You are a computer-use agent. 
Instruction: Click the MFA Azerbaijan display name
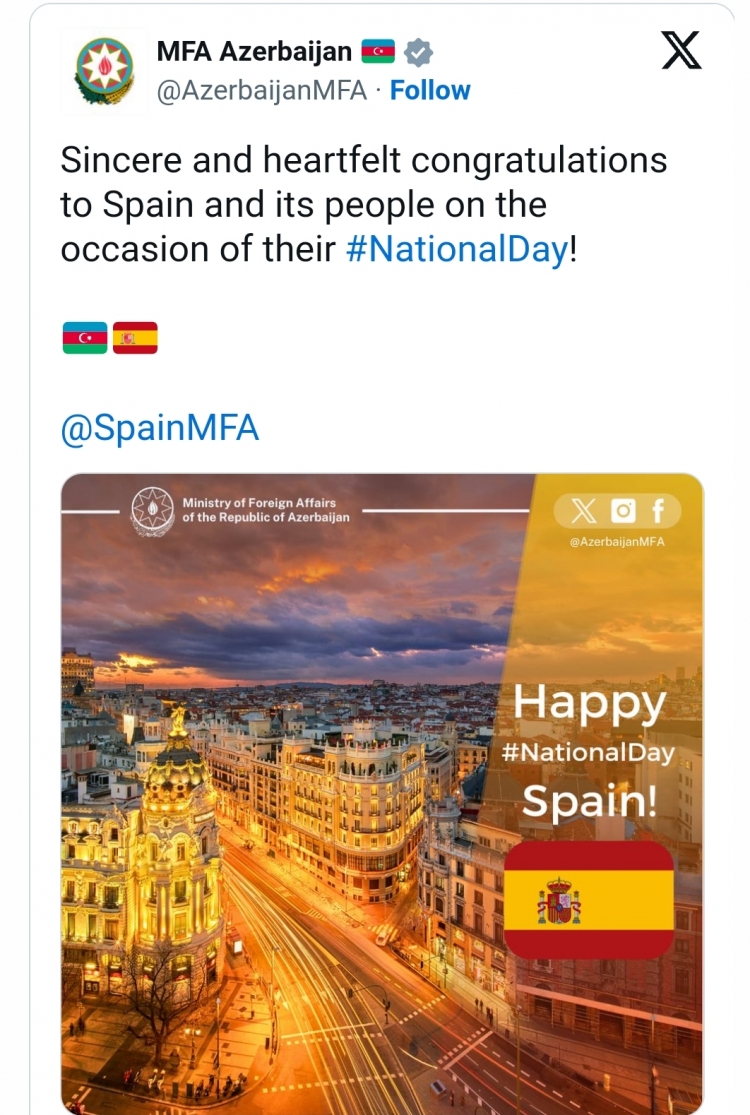(x=254, y=51)
